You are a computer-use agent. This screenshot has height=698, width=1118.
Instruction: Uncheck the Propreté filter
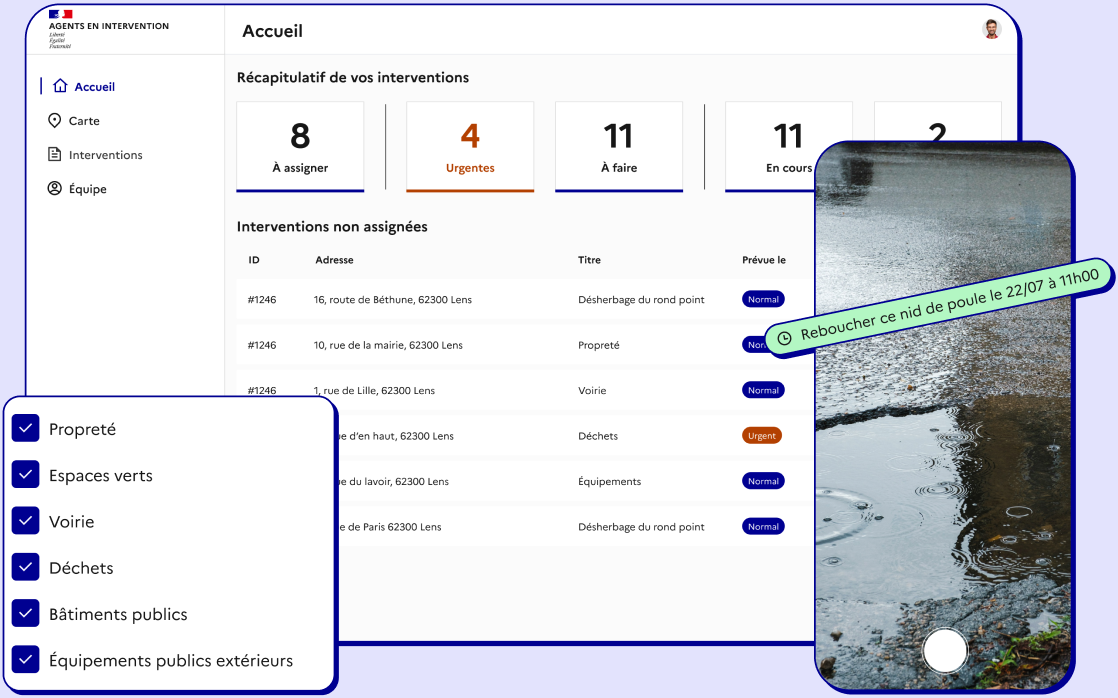click(x=26, y=428)
